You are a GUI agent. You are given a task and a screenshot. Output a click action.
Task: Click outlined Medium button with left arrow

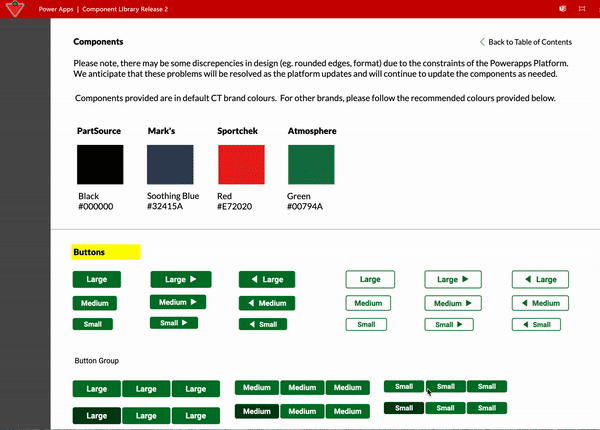click(x=540, y=303)
